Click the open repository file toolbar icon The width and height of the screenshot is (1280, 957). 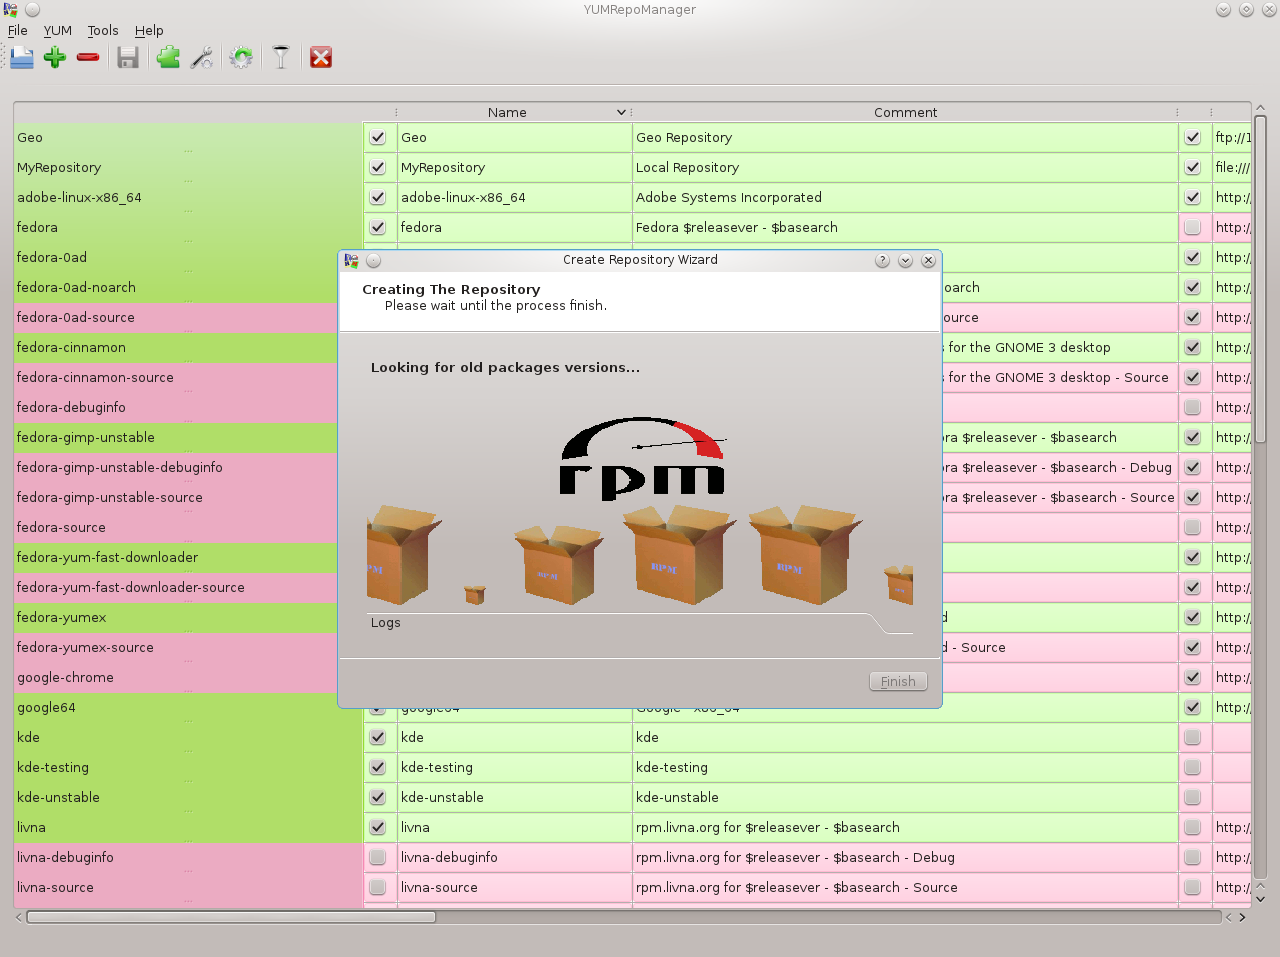click(22, 58)
